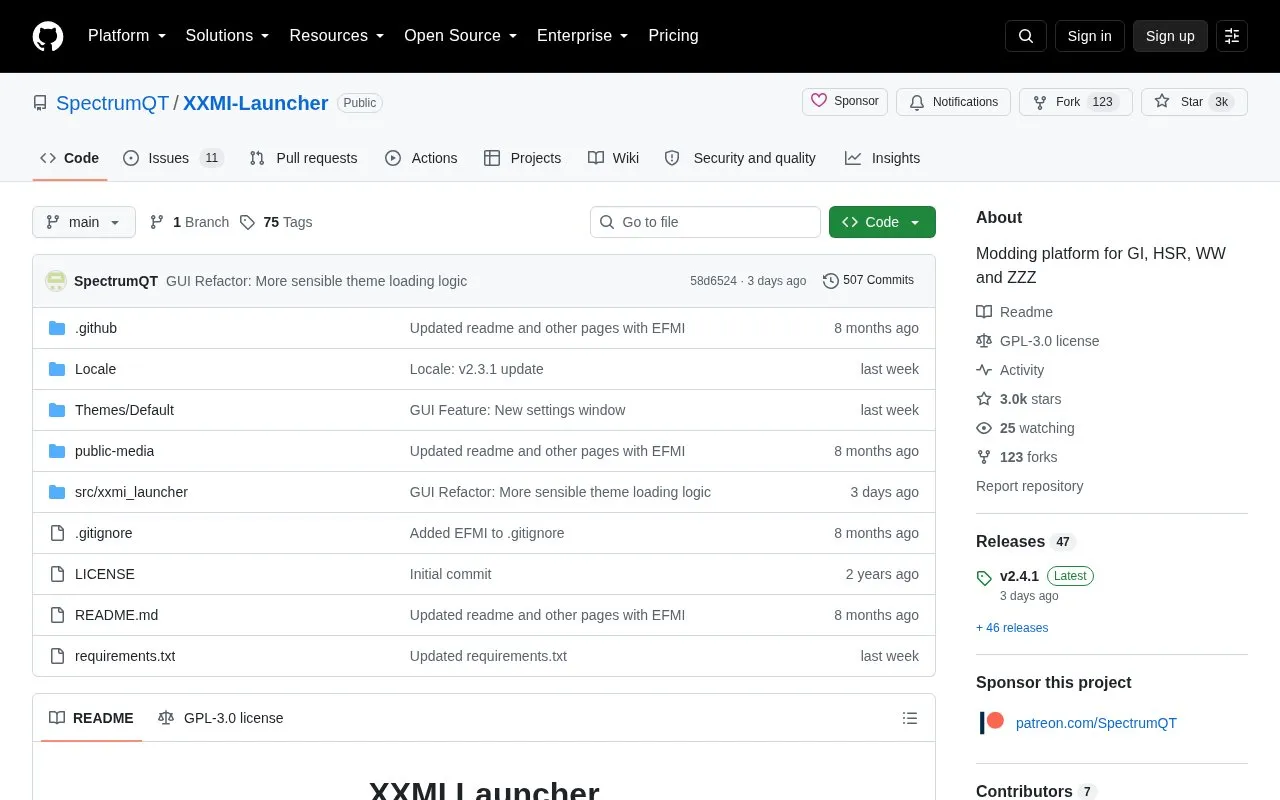Open the appearance settings icon in header

coord(1232,36)
